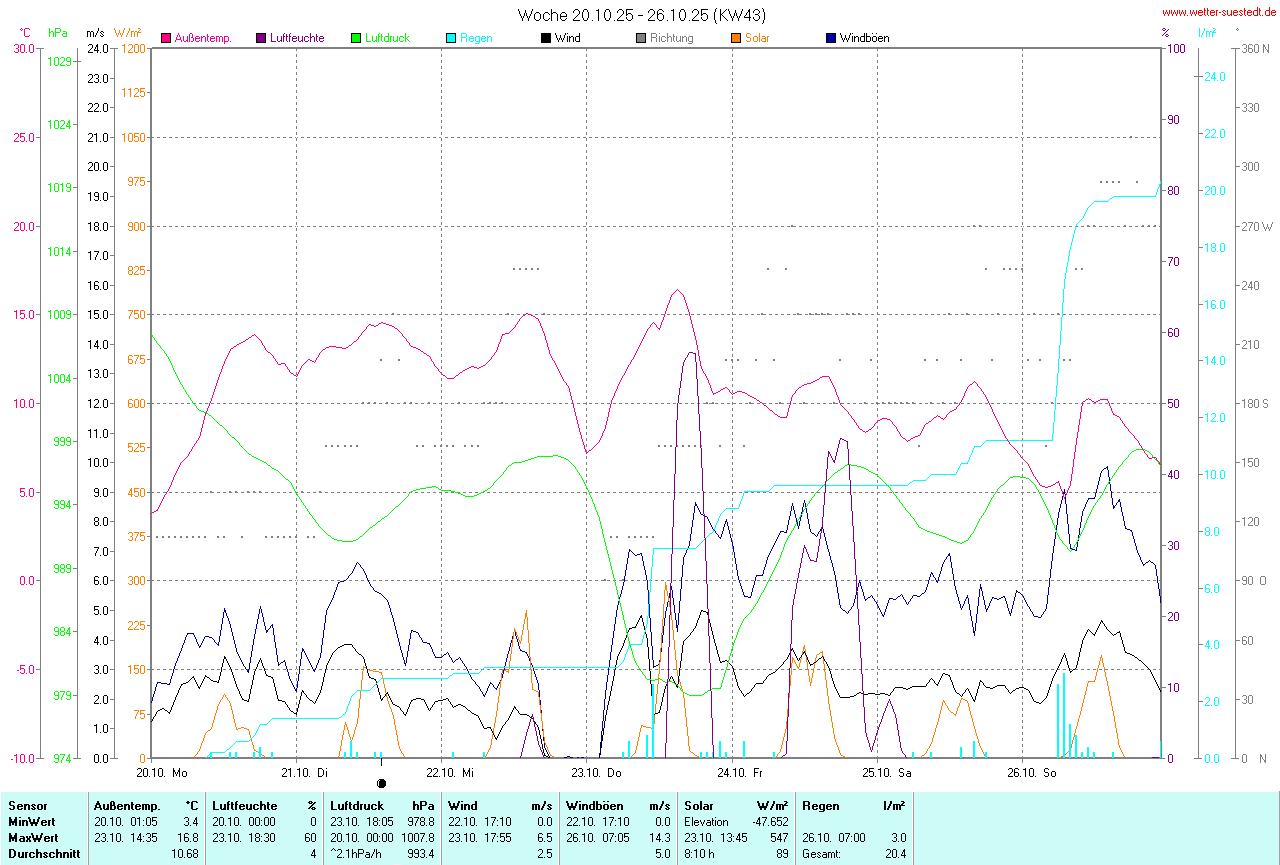Click the new moon phase icon below the axis
The height and width of the screenshot is (865, 1280).
[x=381, y=783]
